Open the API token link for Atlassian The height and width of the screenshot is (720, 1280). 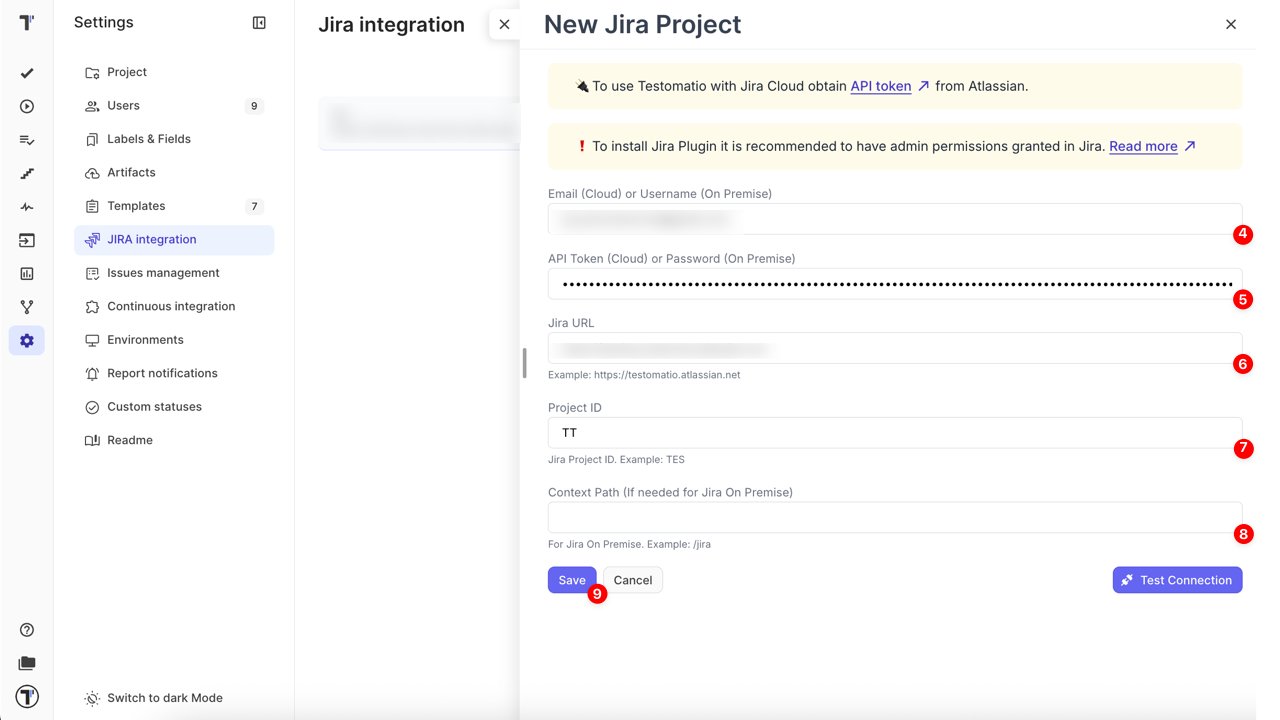coord(879,86)
